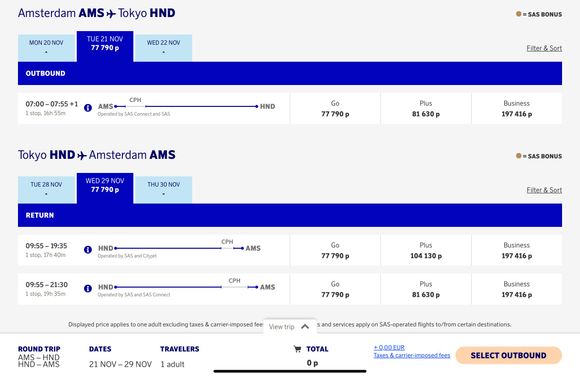Open Filter & Sort for outbound flights
Screen dimensions: 580x376
click(x=544, y=48)
